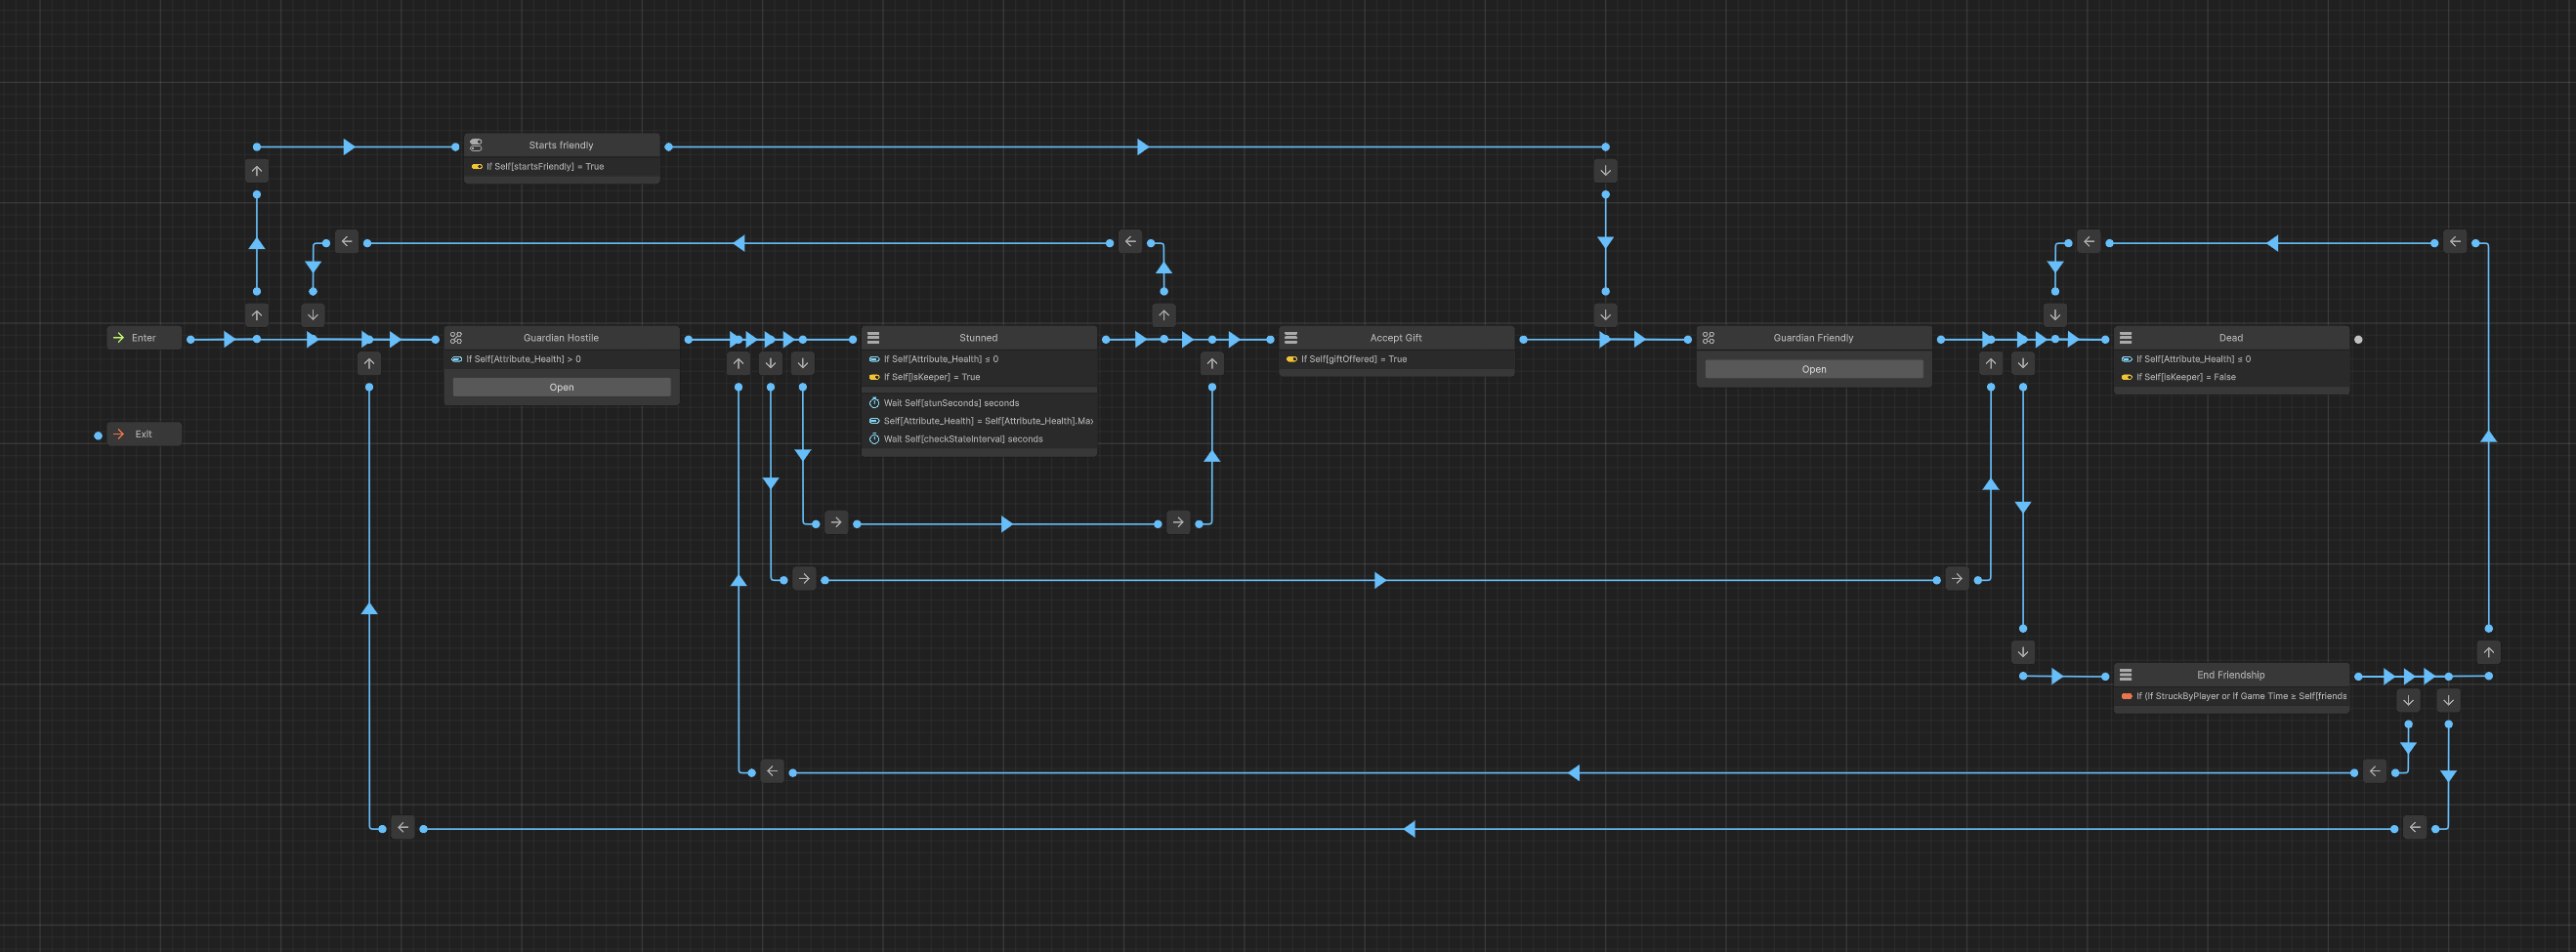Select the End Friendship node title
Viewport: 2576px width, 952px height.
pyautogui.click(x=2231, y=675)
